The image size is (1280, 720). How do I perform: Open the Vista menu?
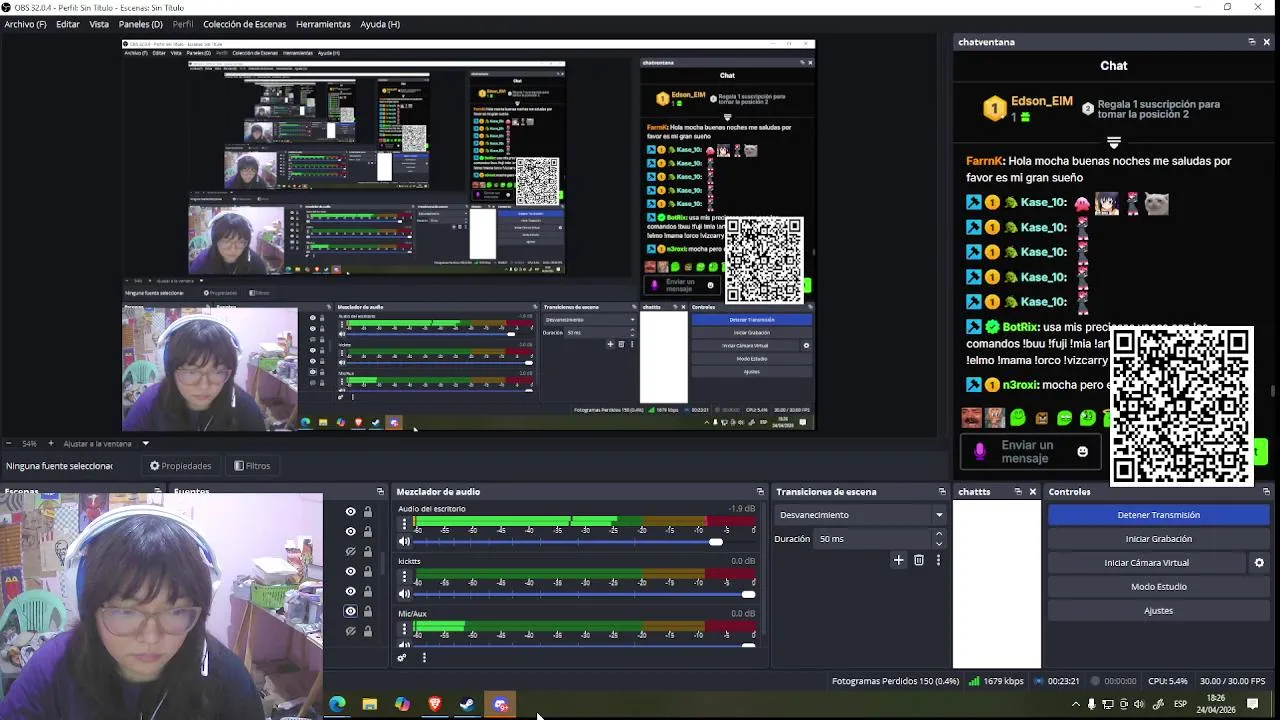tap(99, 24)
